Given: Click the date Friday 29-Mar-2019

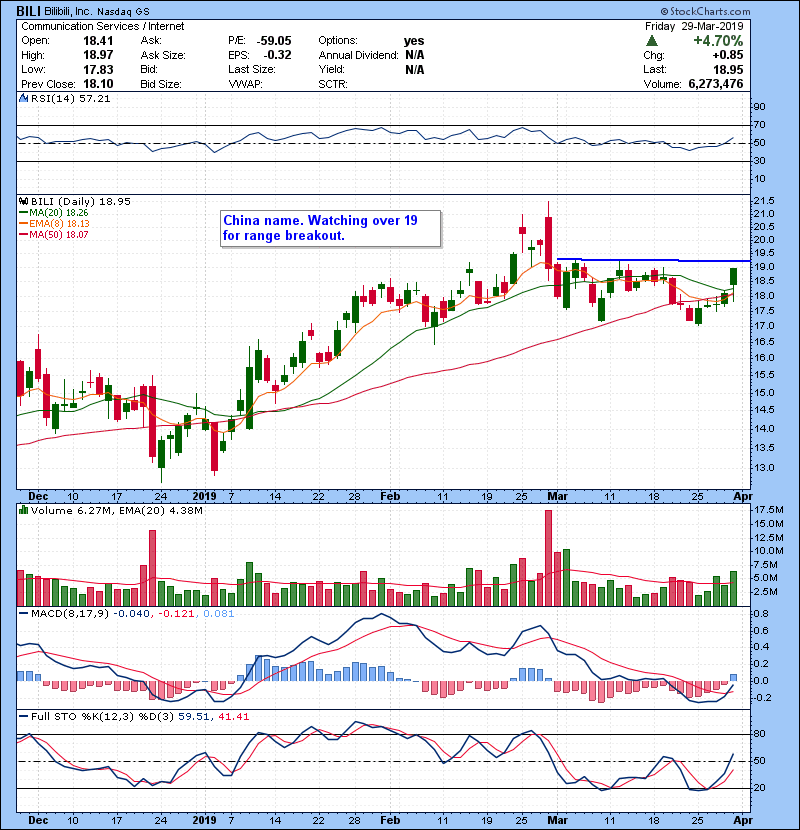Looking at the screenshot, I should [694, 26].
